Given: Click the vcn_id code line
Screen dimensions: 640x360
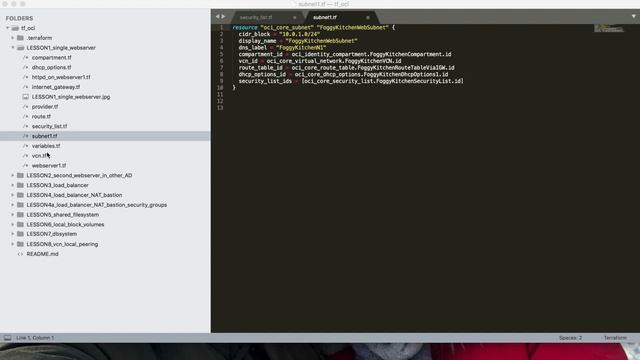Looking at the screenshot, I should pos(320,61).
